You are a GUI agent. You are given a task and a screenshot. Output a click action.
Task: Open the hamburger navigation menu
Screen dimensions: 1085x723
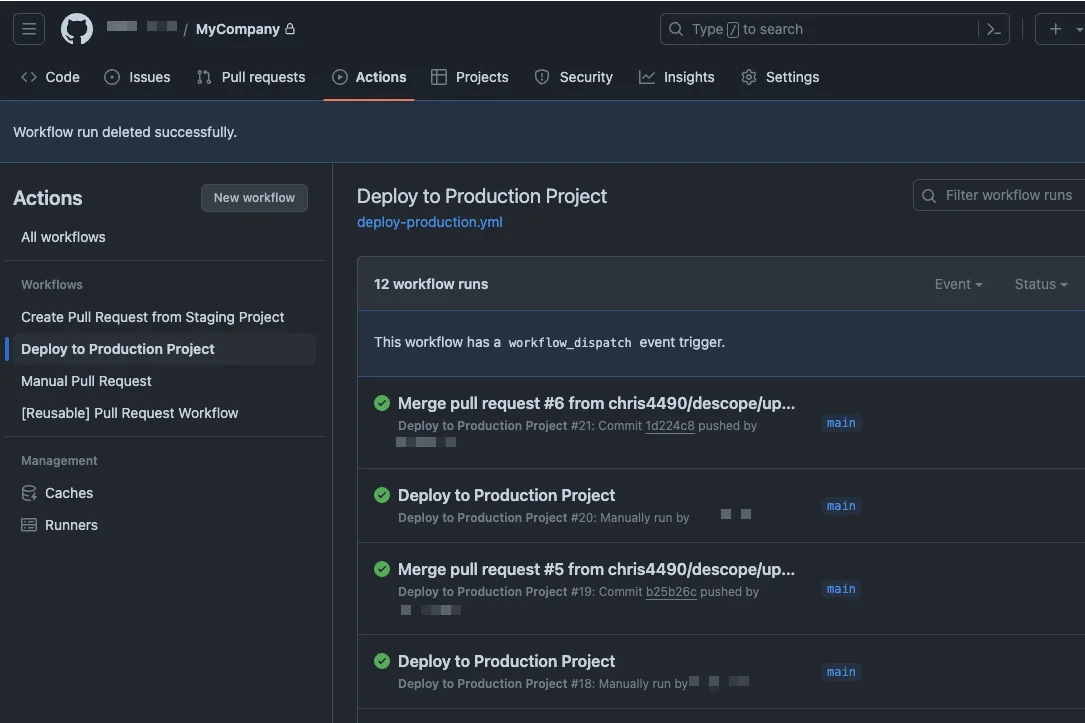tap(28, 29)
